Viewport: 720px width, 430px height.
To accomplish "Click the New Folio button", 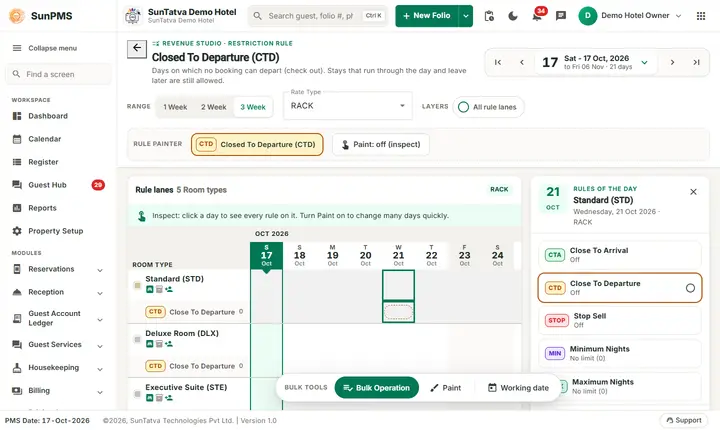I will [x=427, y=16].
